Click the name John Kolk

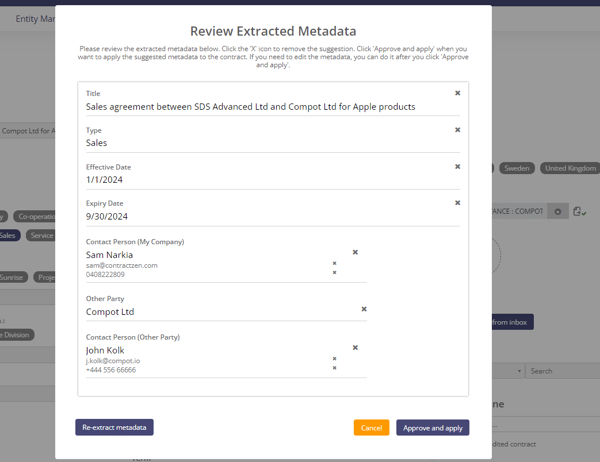[x=105, y=350]
